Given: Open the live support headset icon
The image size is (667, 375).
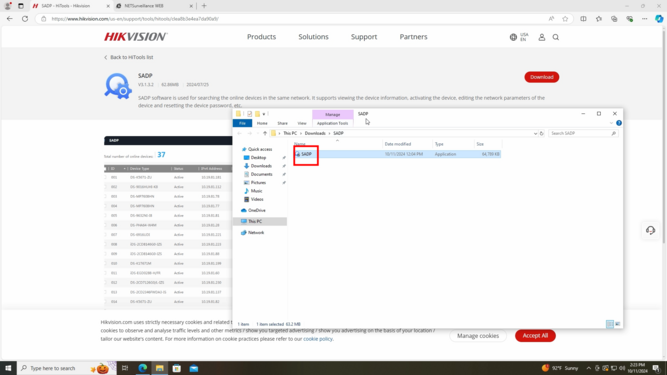Looking at the screenshot, I should click(650, 230).
